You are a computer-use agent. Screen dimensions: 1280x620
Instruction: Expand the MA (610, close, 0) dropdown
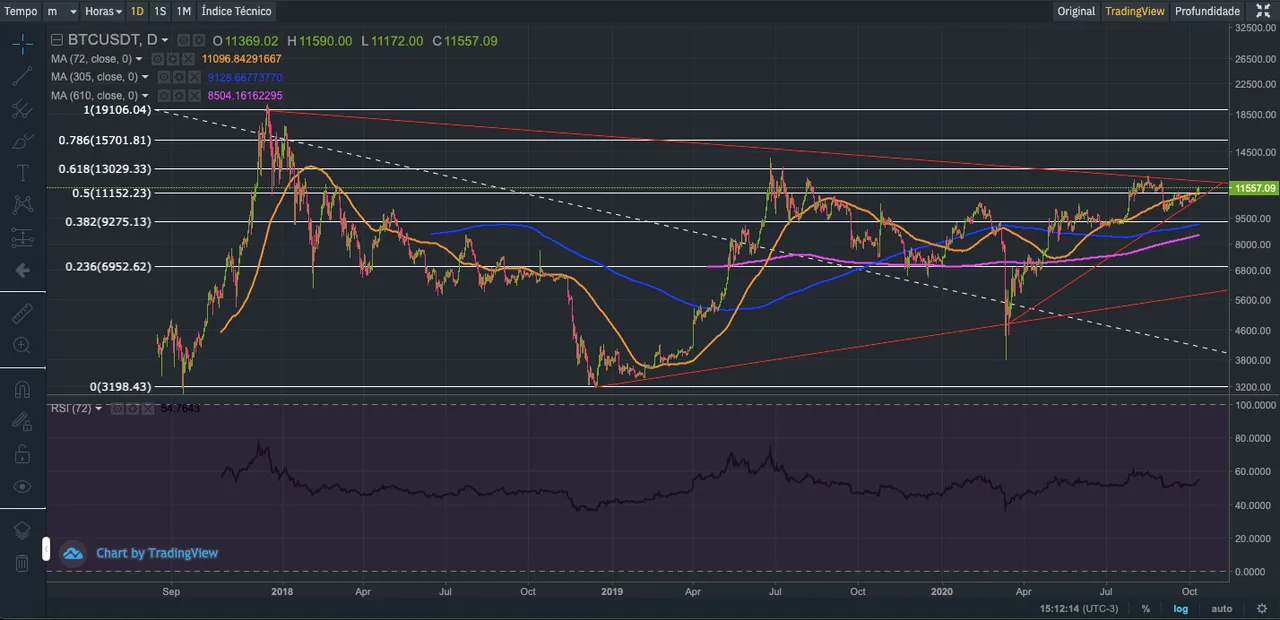pyautogui.click(x=145, y=95)
